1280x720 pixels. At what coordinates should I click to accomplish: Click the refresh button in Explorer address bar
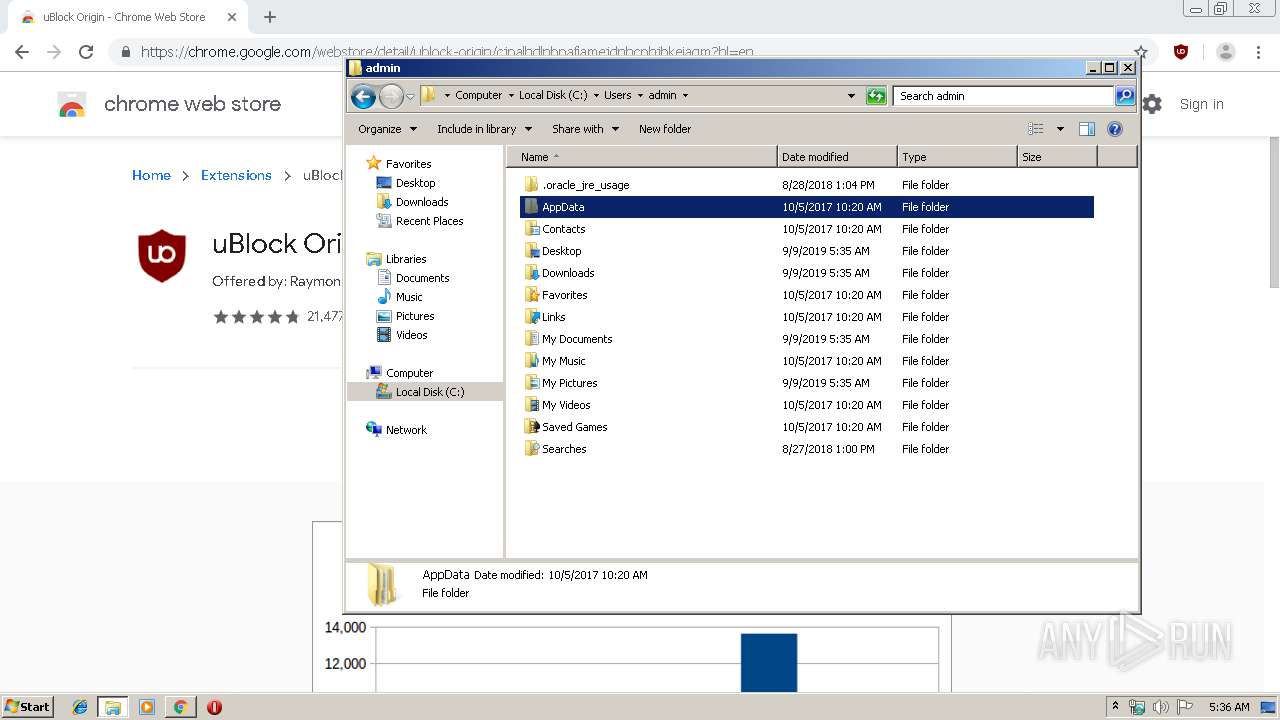click(x=876, y=96)
